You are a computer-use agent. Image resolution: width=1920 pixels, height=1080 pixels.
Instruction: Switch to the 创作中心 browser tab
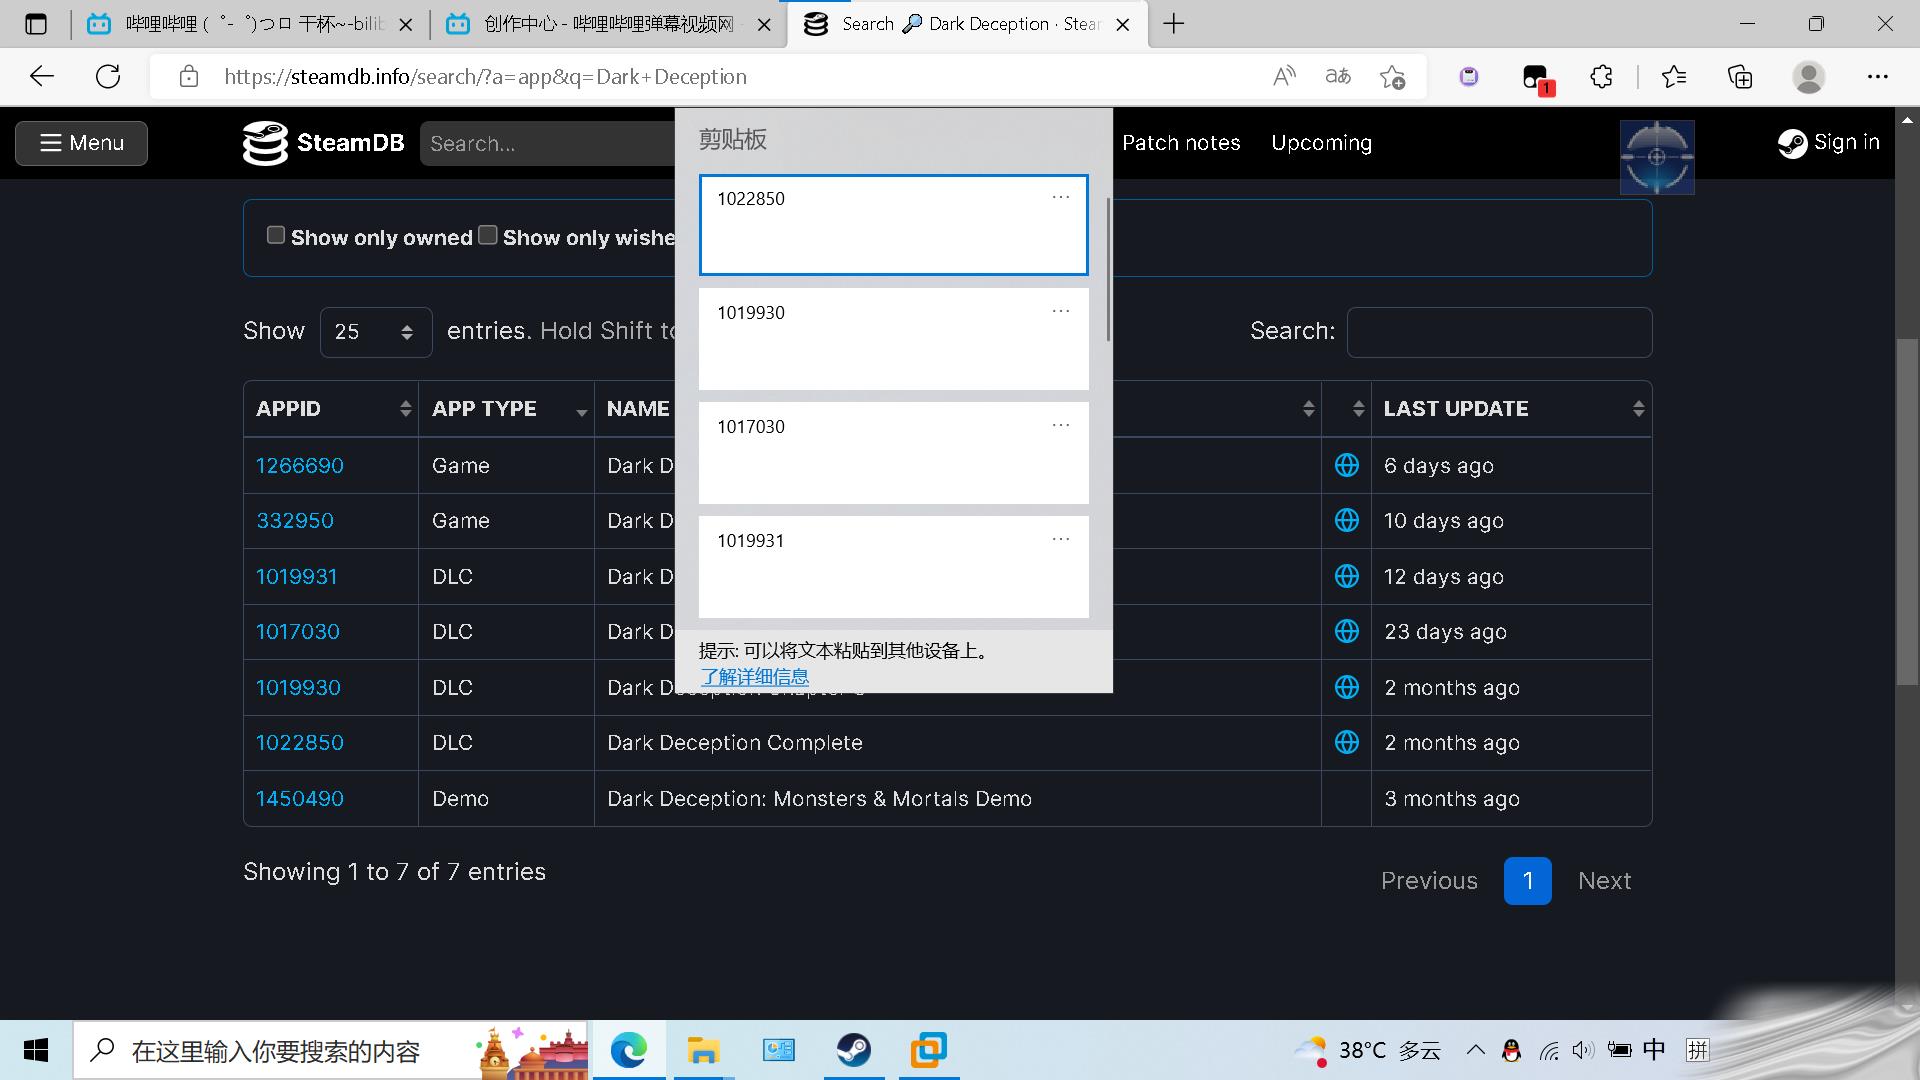tap(609, 24)
